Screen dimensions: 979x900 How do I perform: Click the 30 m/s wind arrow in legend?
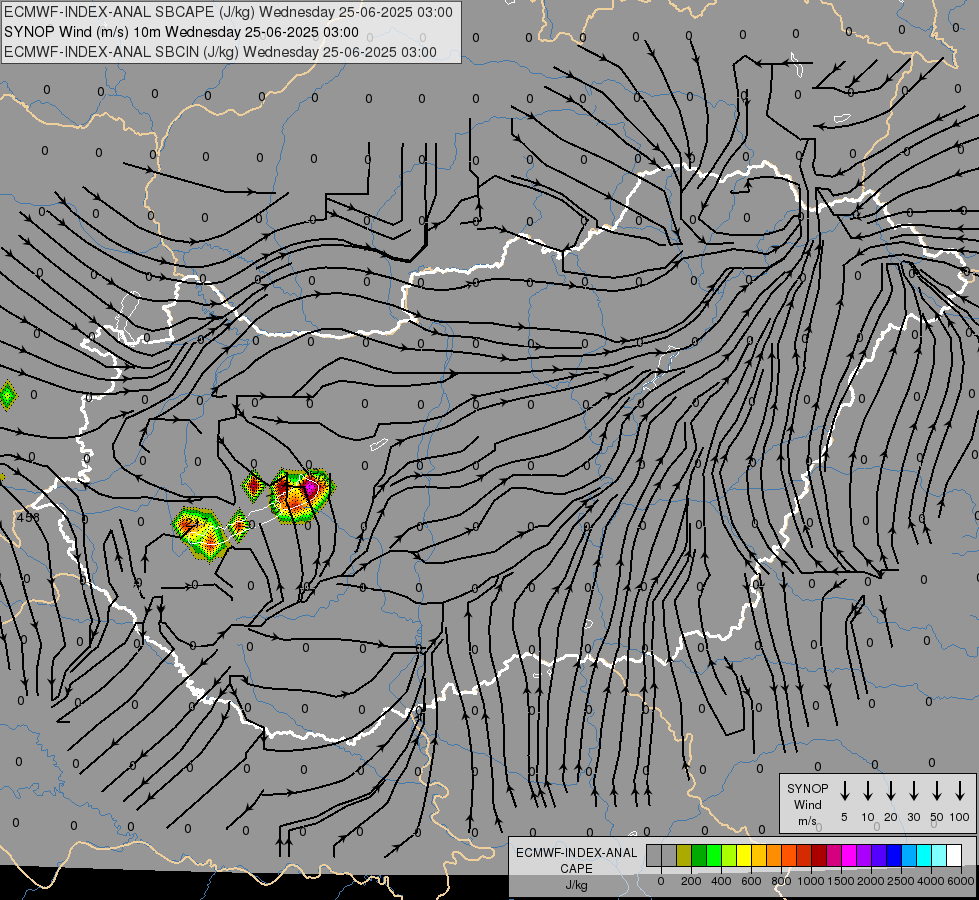[x=913, y=791]
